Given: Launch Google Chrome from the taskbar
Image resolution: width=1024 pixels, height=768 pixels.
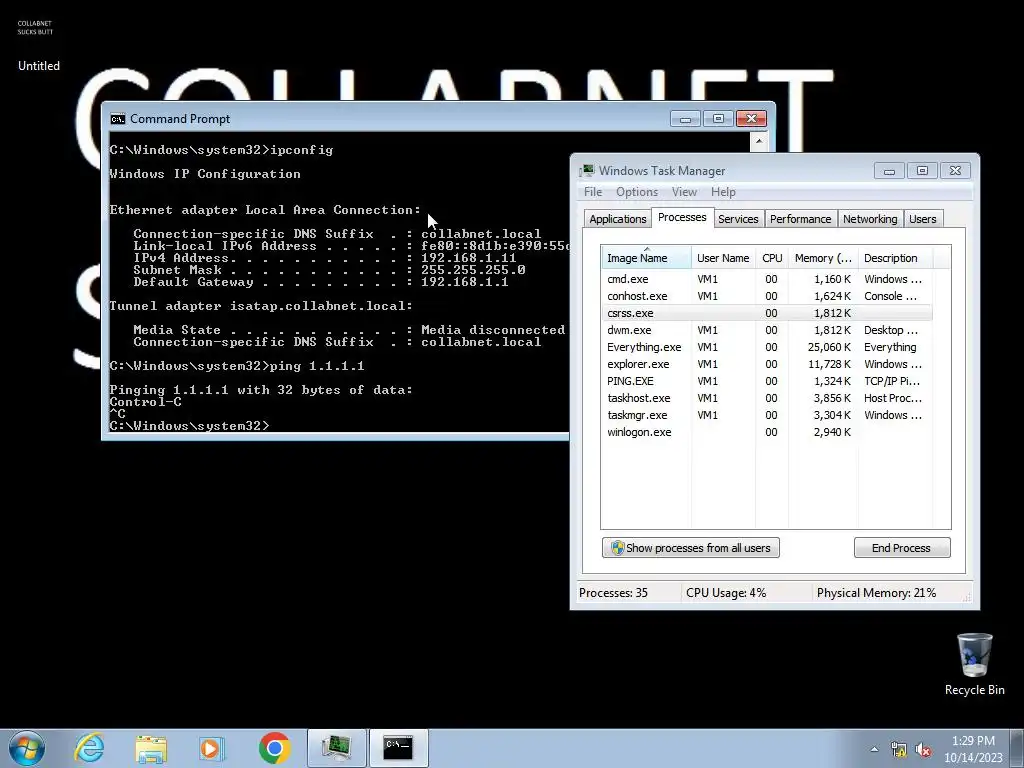Looking at the screenshot, I should pos(274,748).
